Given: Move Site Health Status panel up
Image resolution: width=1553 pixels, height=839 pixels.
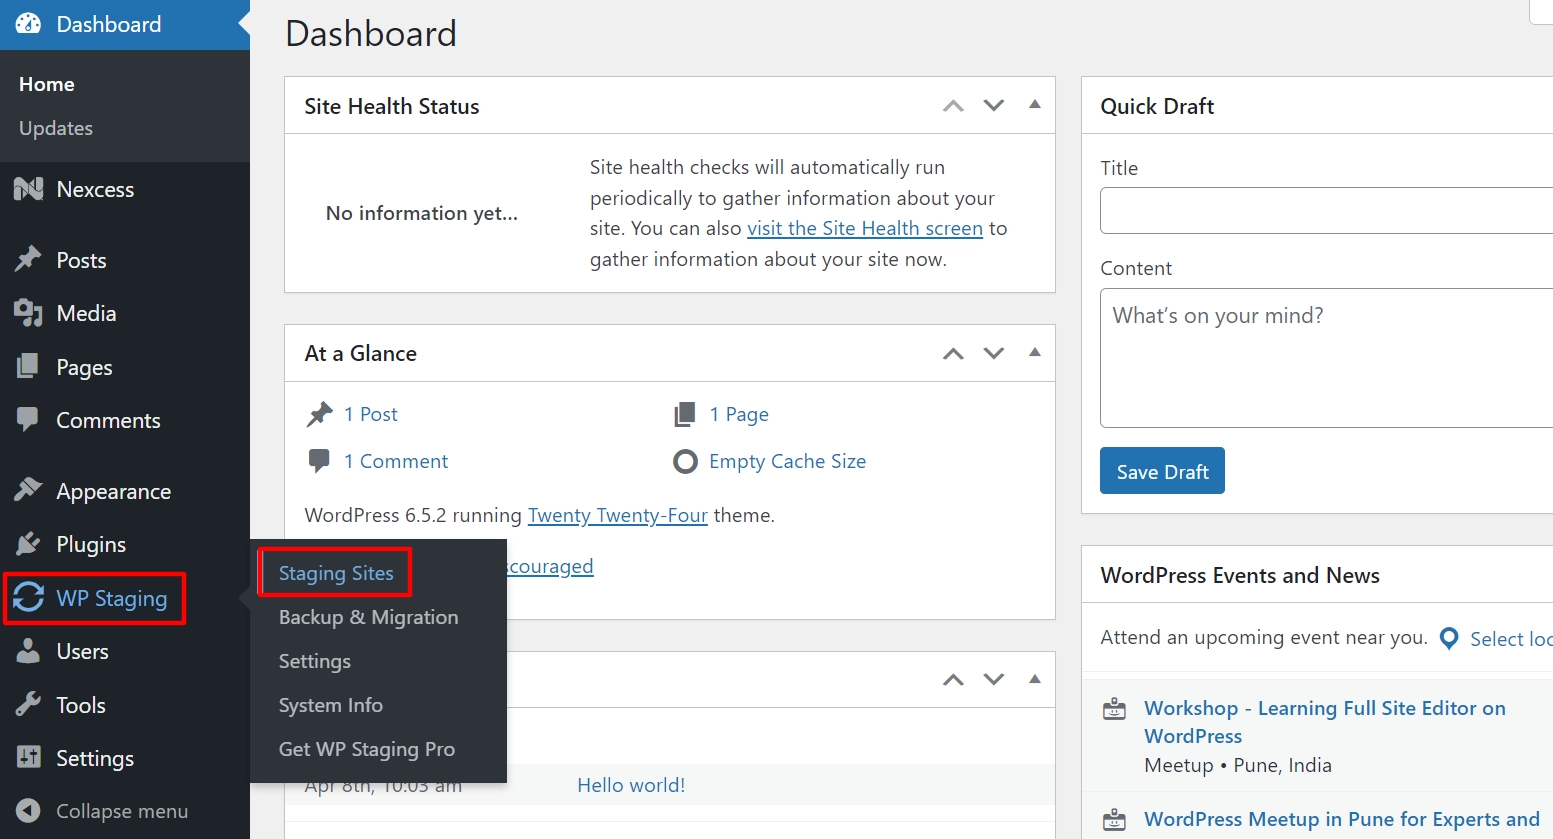Looking at the screenshot, I should [x=953, y=106].
